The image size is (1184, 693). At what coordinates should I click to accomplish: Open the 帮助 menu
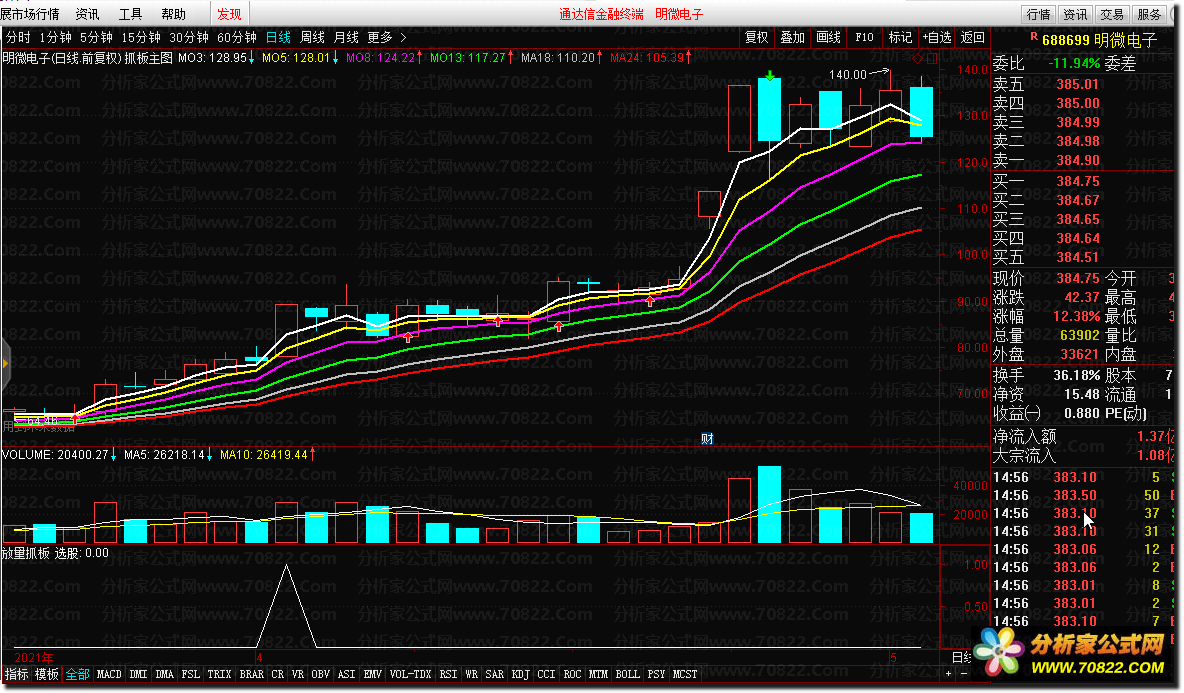[173, 14]
